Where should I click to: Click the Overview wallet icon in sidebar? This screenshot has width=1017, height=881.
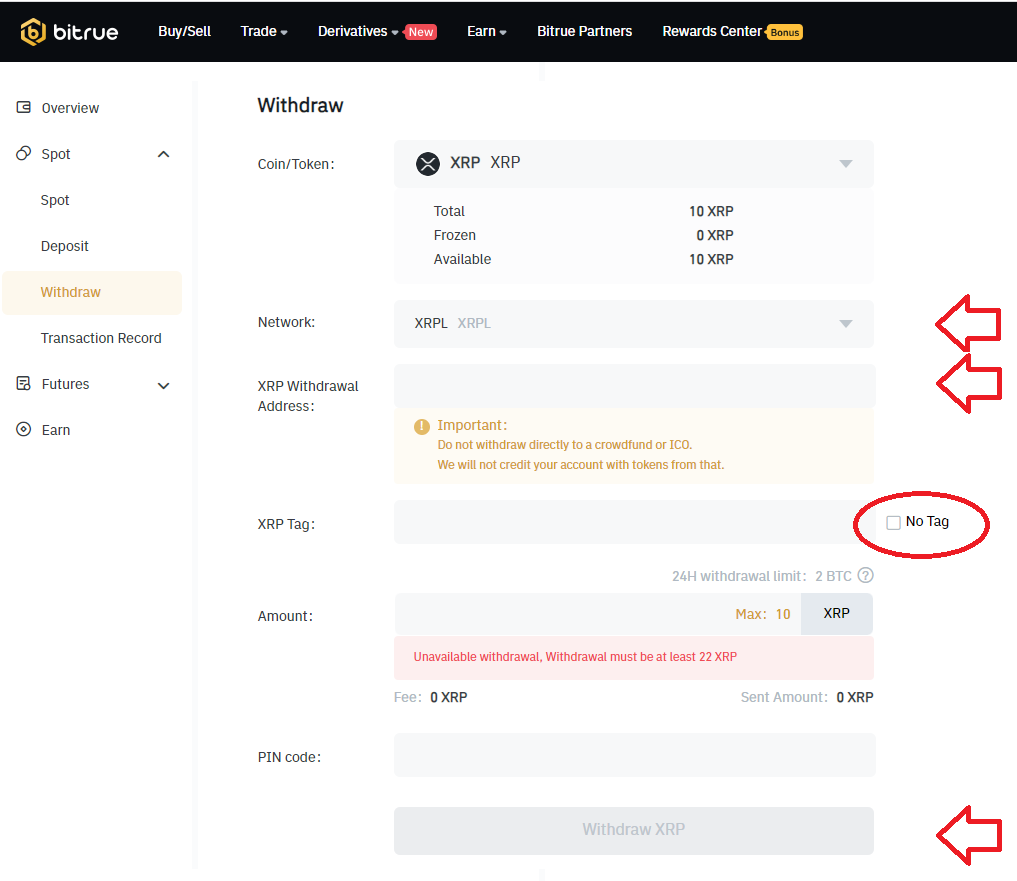(x=24, y=107)
